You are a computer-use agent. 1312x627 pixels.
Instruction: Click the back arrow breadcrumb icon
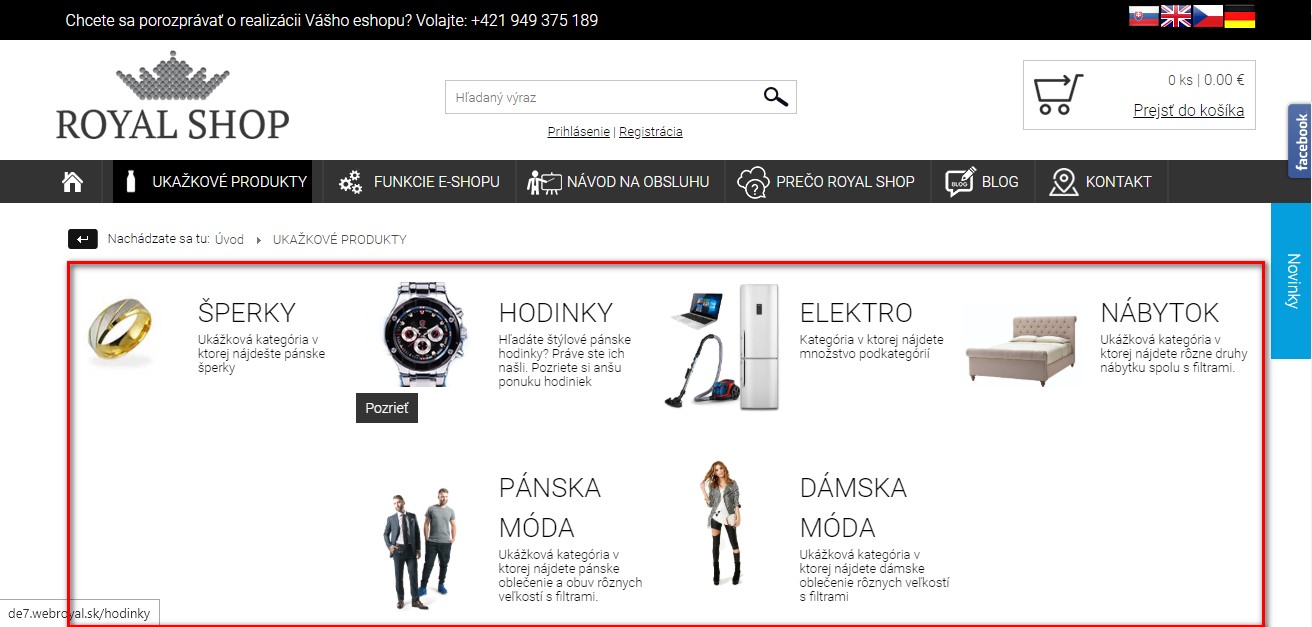(x=83, y=239)
